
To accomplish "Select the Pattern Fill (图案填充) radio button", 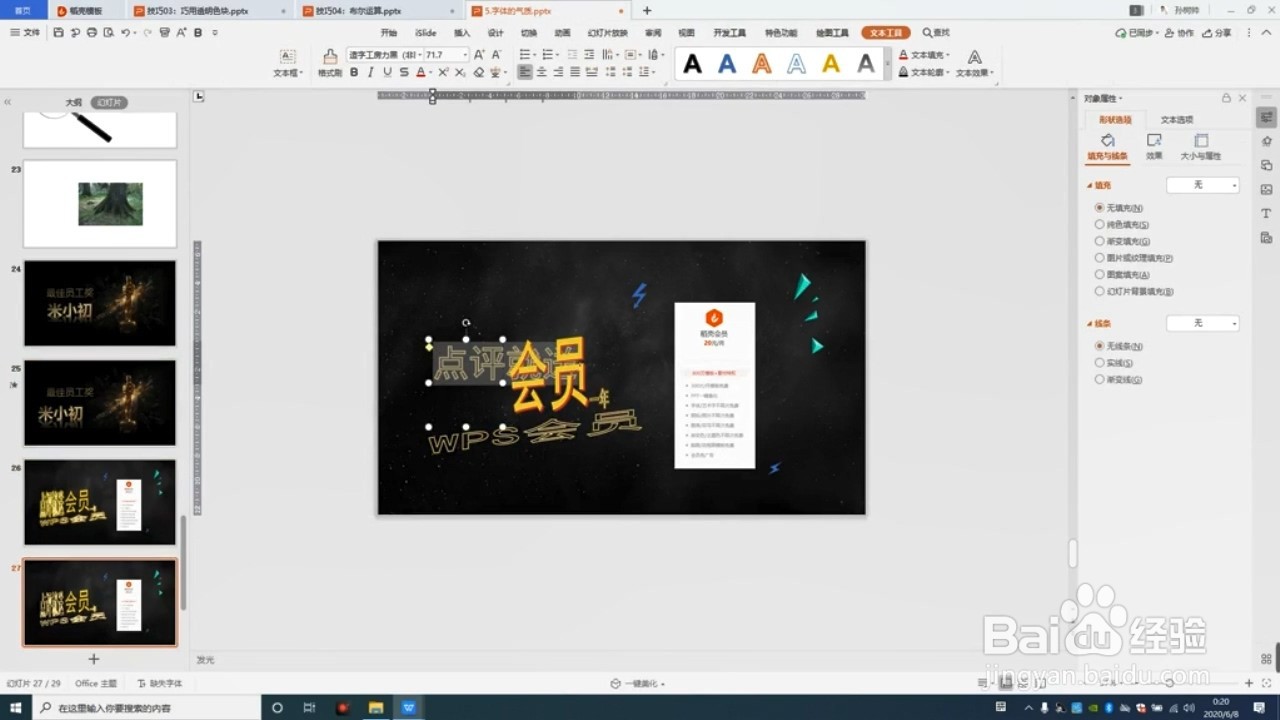I will point(1100,274).
